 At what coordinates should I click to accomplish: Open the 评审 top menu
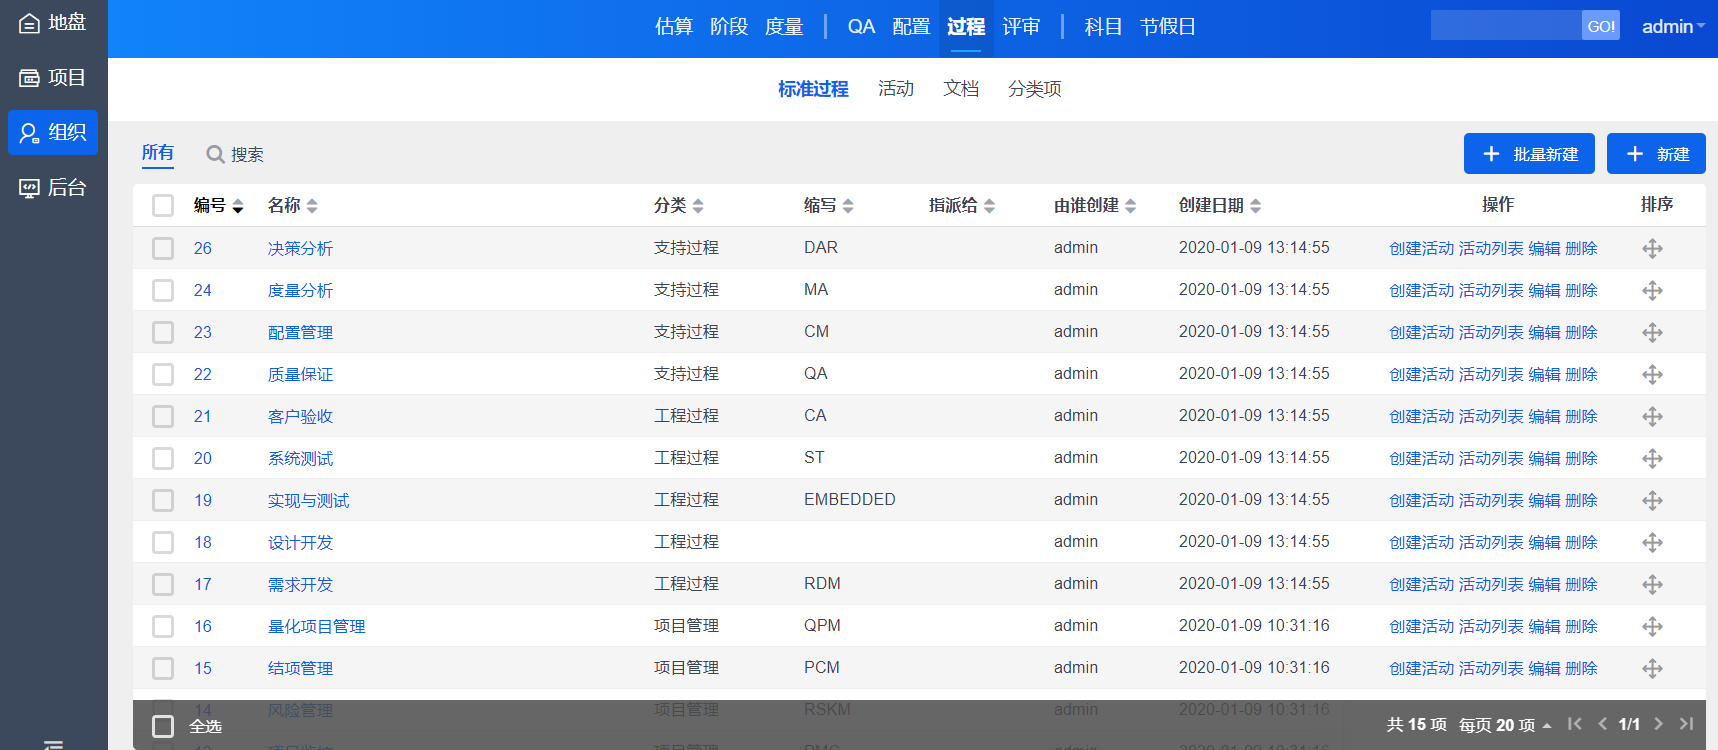pos(1021,27)
